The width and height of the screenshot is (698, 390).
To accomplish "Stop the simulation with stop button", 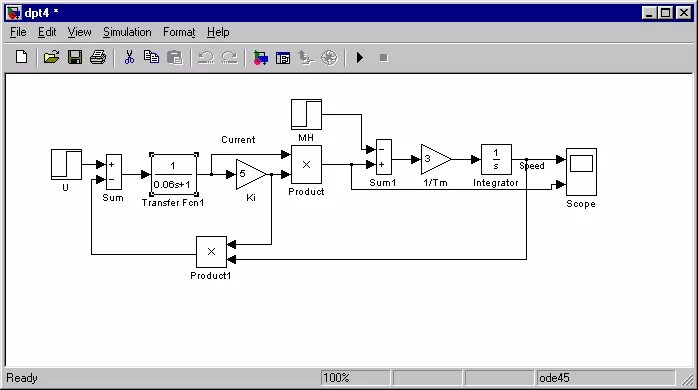I will 383,58.
